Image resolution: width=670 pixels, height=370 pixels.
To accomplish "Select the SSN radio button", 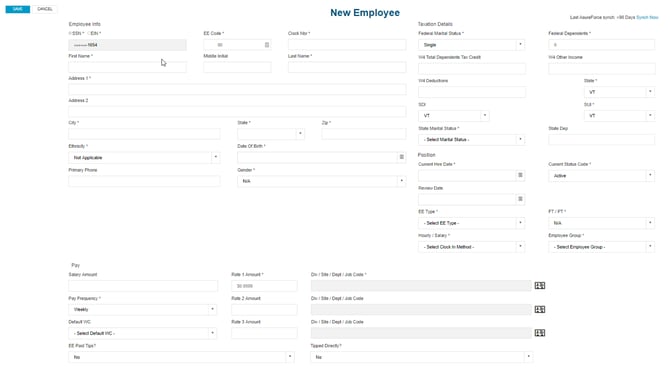I will [70, 33].
